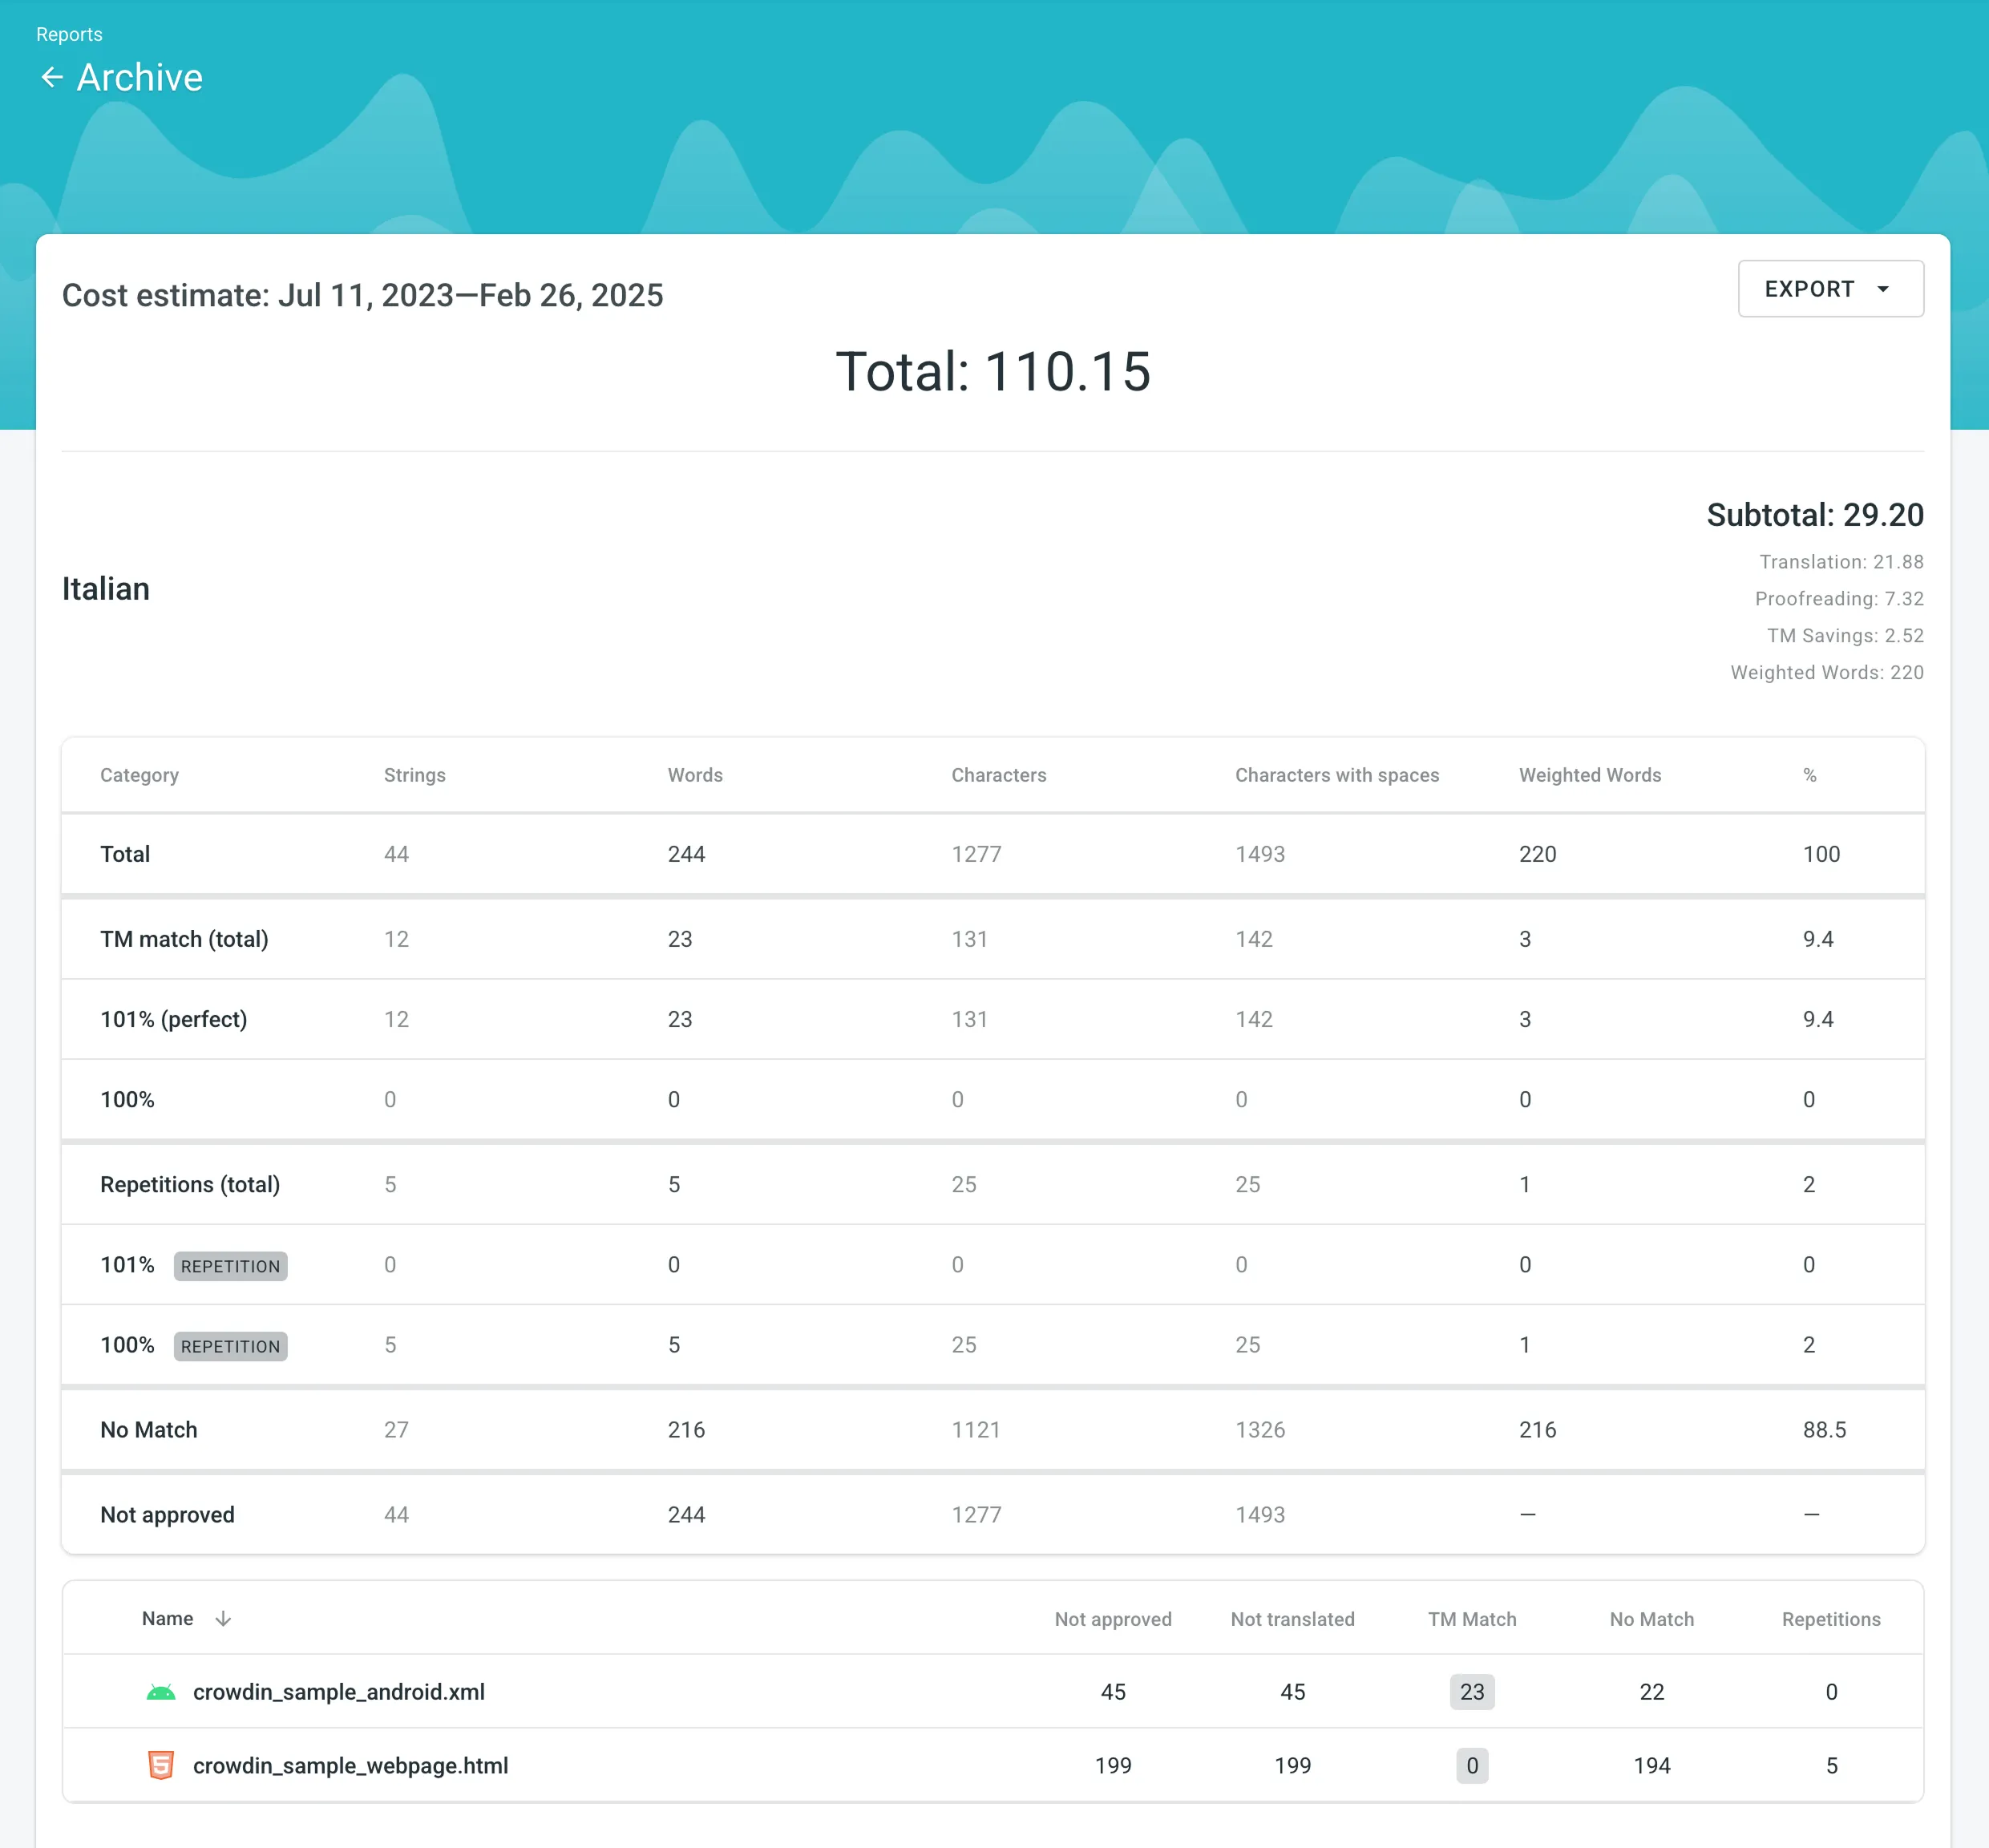Click the Android file icon beside crowdin_sample_android.xml
Image resolution: width=1989 pixels, height=1848 pixels.
[160, 1691]
